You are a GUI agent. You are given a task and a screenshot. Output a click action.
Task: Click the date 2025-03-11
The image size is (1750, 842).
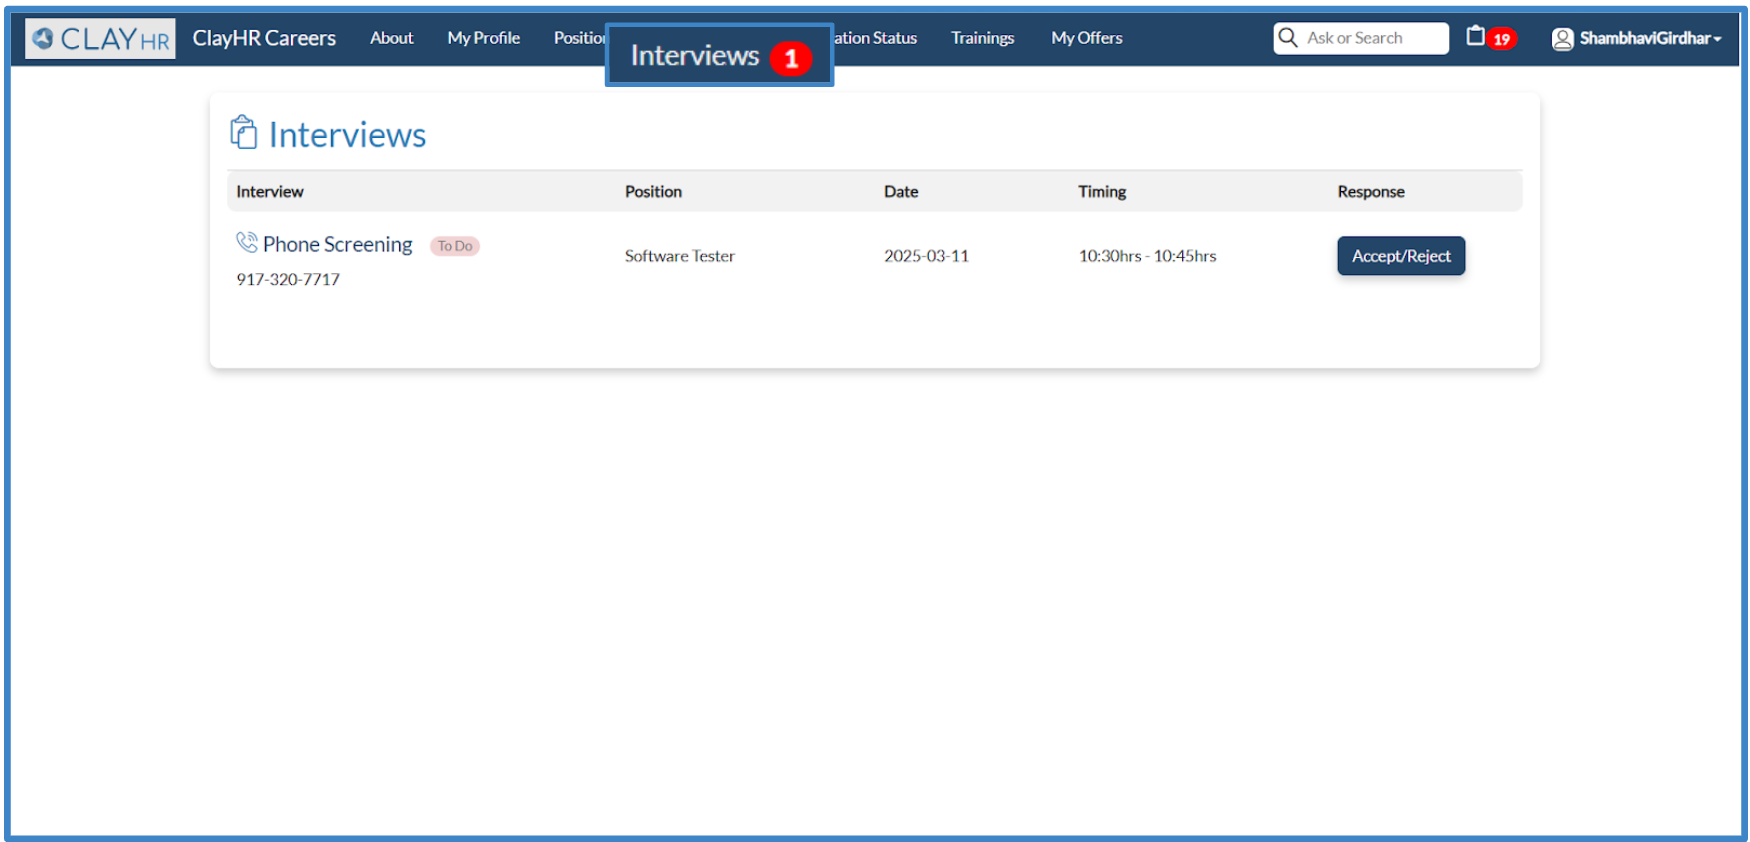click(926, 256)
